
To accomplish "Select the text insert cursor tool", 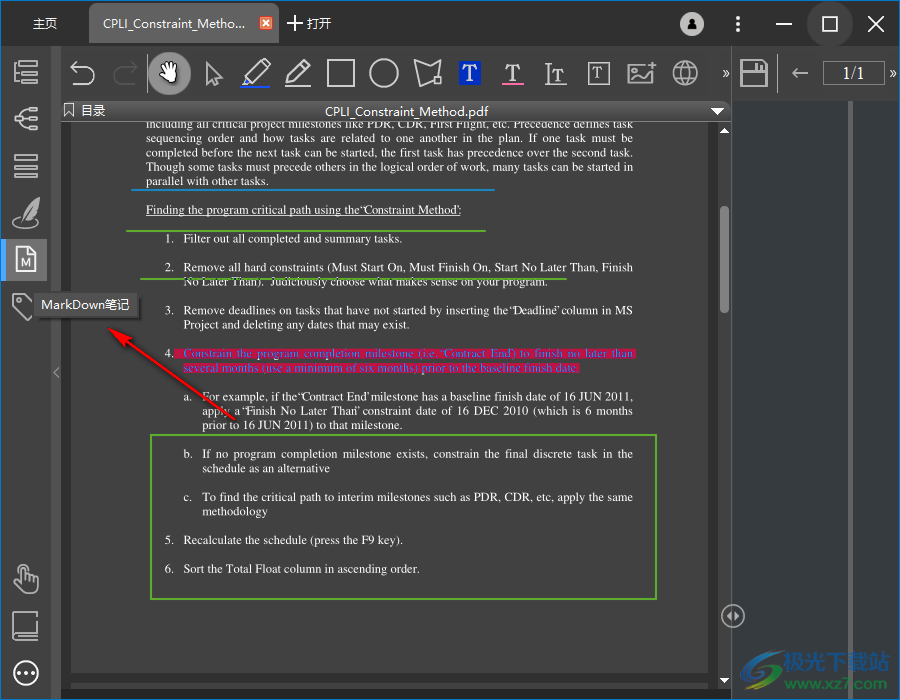I will click(x=555, y=73).
